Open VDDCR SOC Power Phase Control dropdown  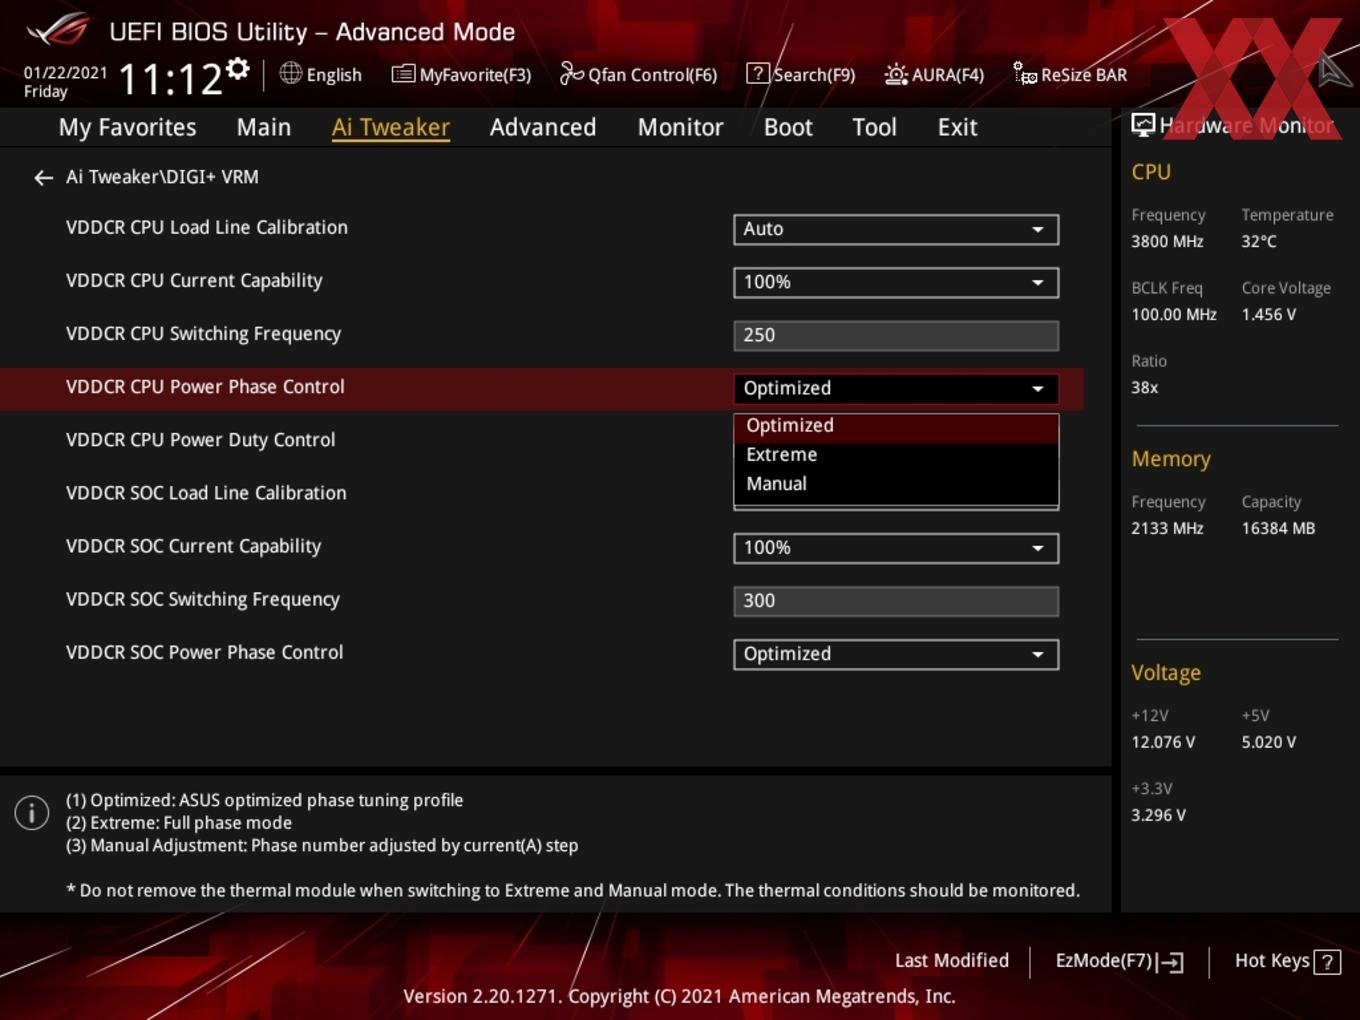click(896, 654)
